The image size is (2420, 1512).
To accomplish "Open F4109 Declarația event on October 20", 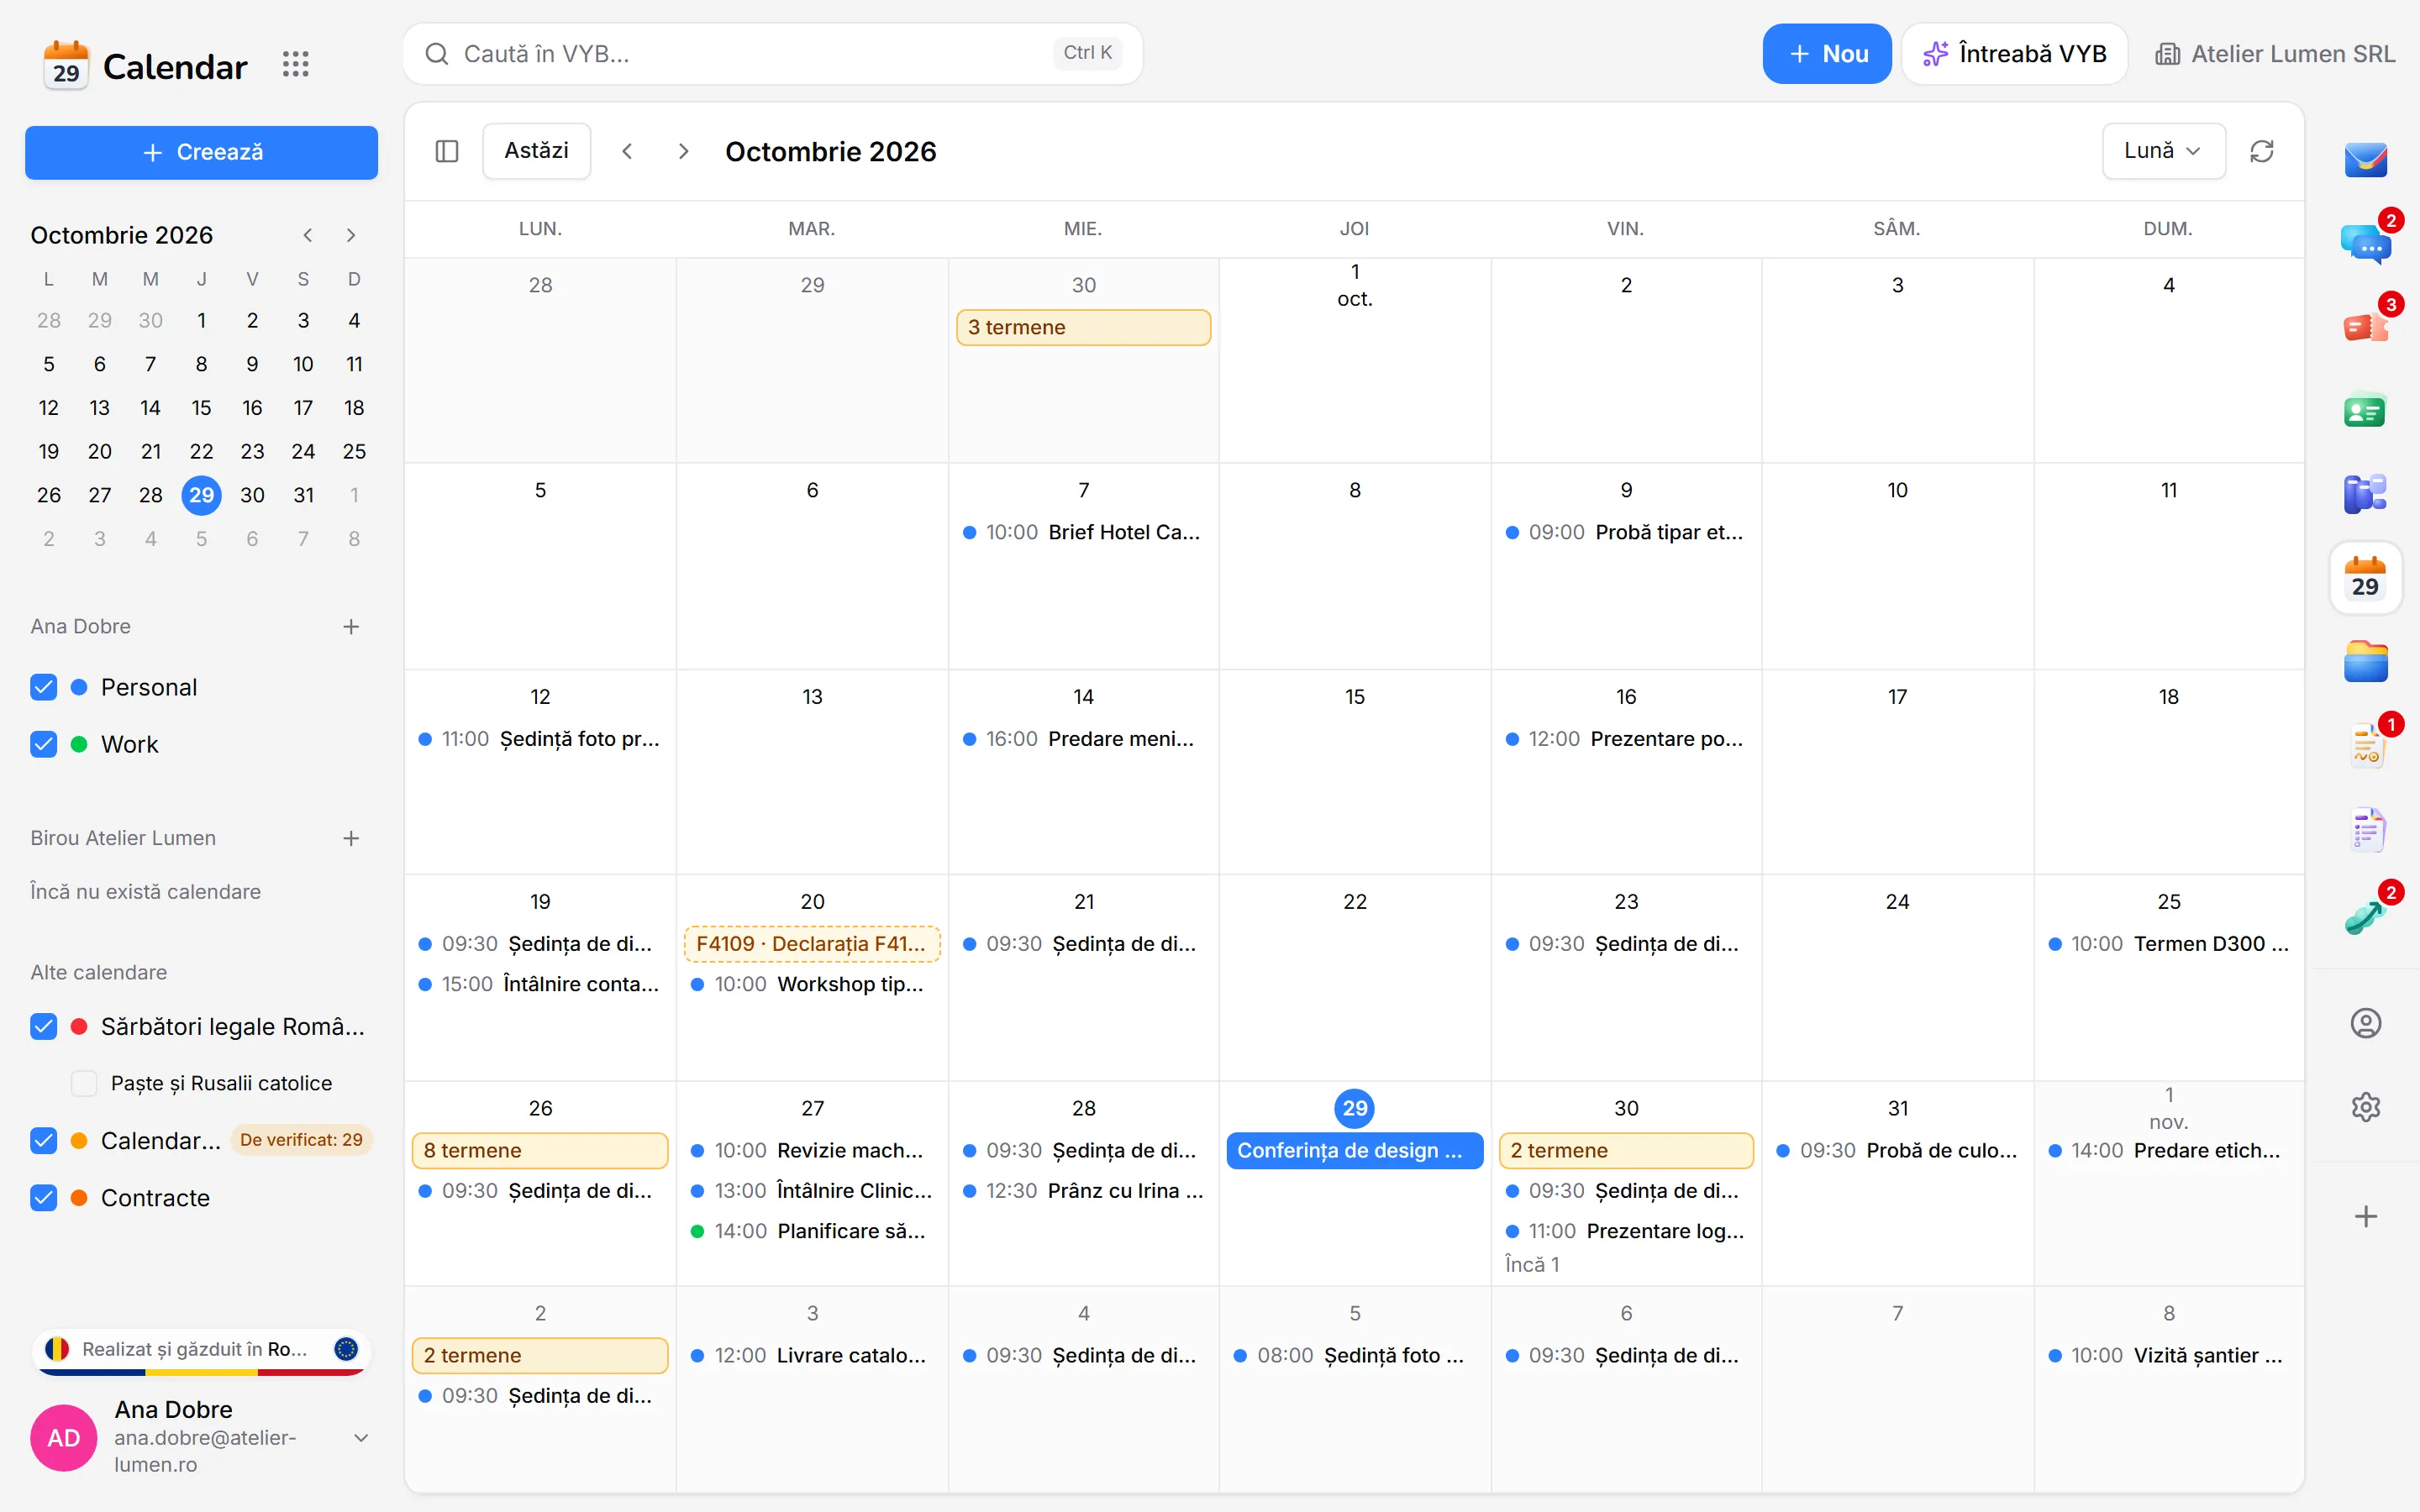I will click(812, 944).
